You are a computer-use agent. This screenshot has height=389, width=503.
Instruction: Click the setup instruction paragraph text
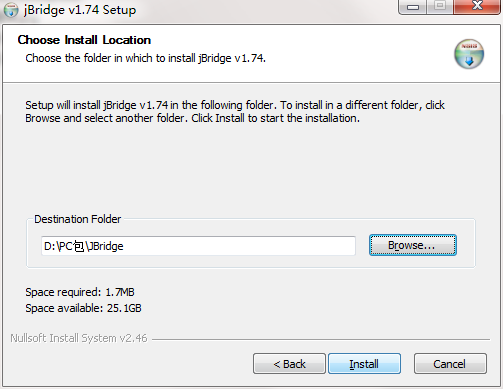235,112
